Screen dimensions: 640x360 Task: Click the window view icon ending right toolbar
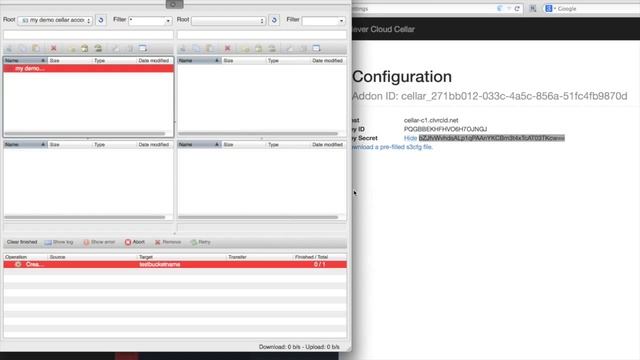coord(316,48)
